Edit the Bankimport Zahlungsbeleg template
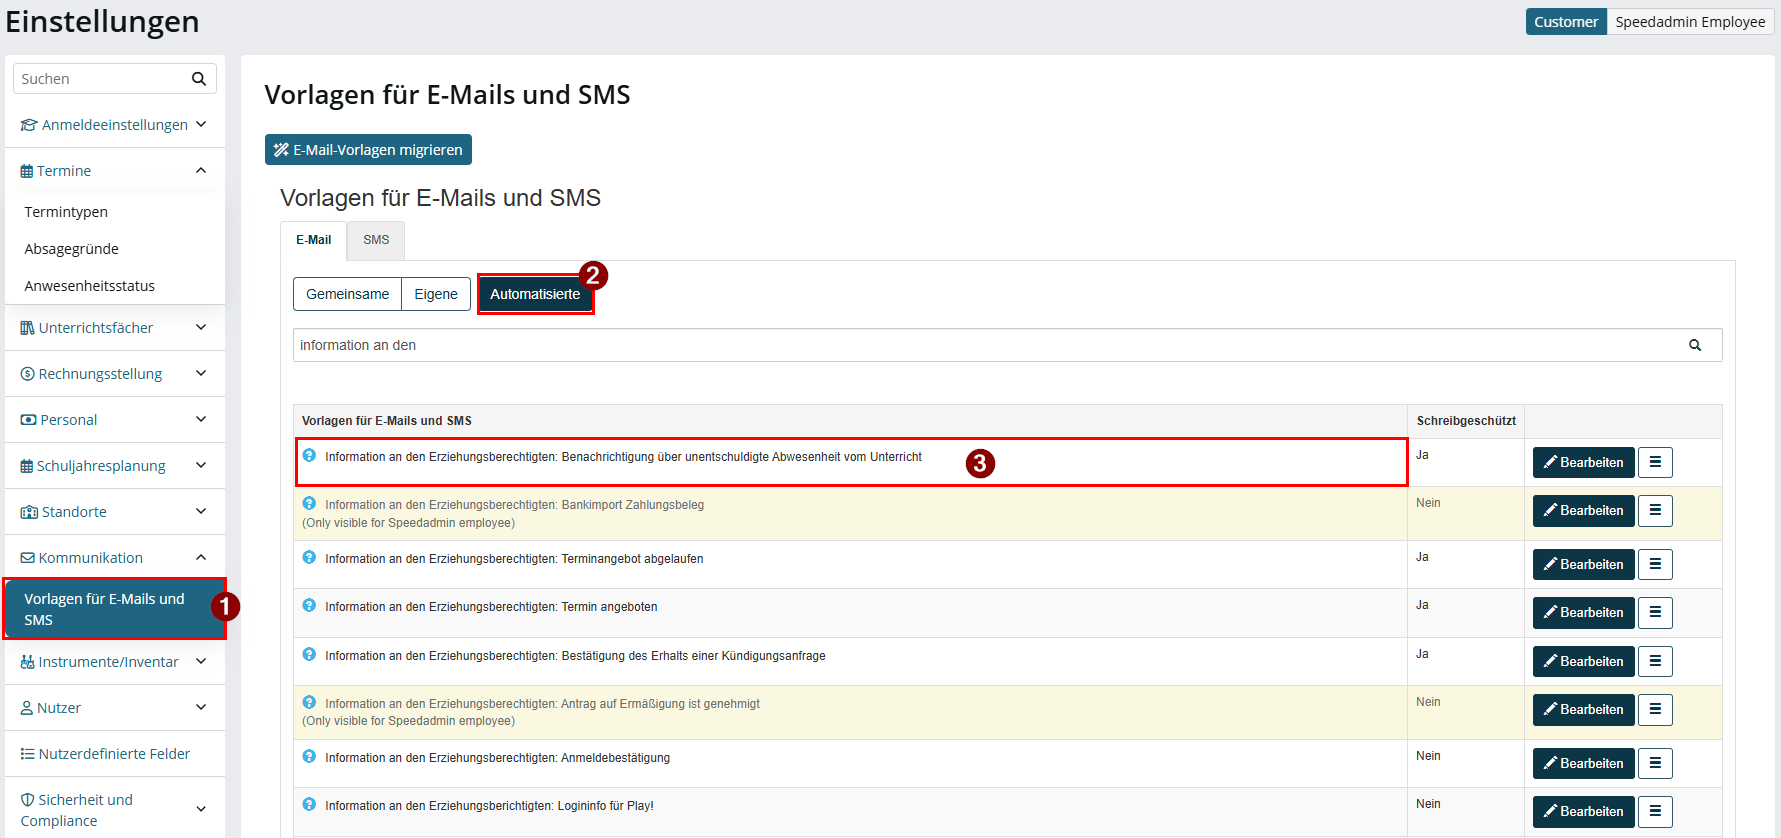Screen dimensions: 1781x838 [x=1584, y=510]
